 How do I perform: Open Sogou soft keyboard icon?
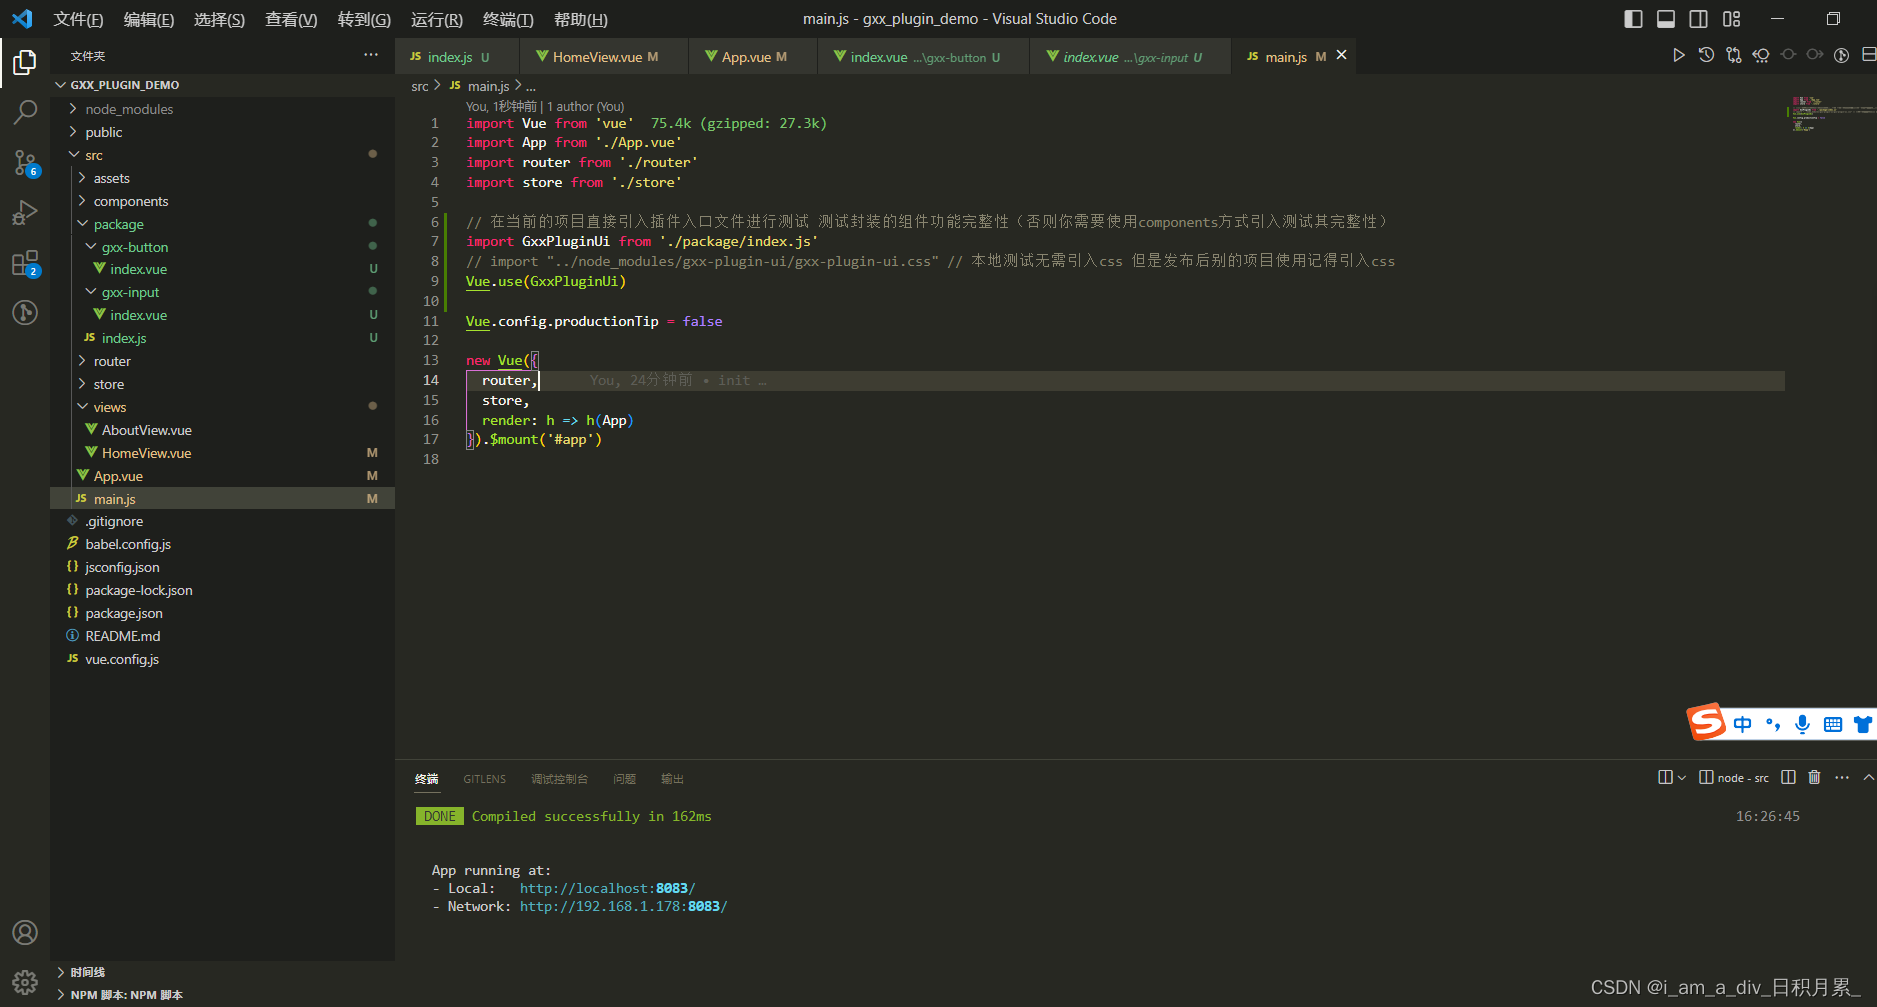click(1832, 724)
